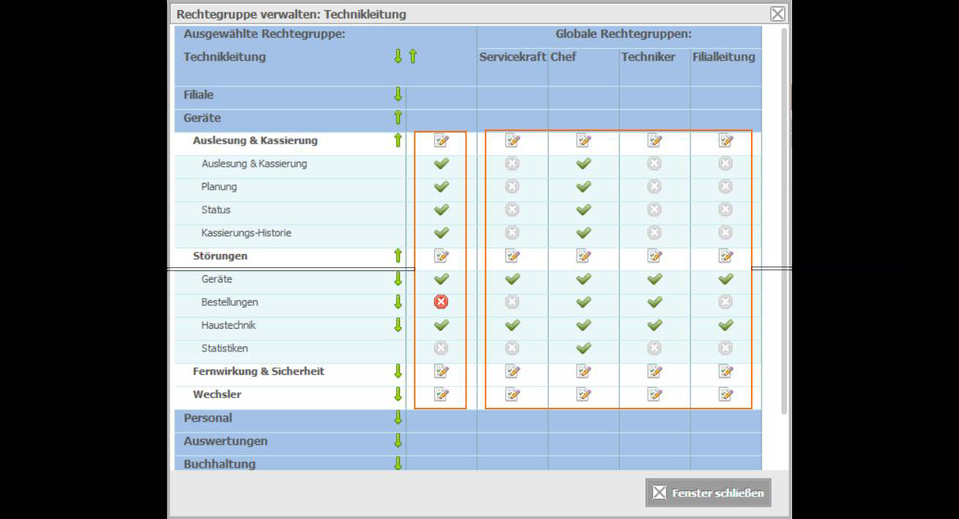Click Störungen edit icon under Servicekraft
This screenshot has width=959, height=519.
(513, 256)
